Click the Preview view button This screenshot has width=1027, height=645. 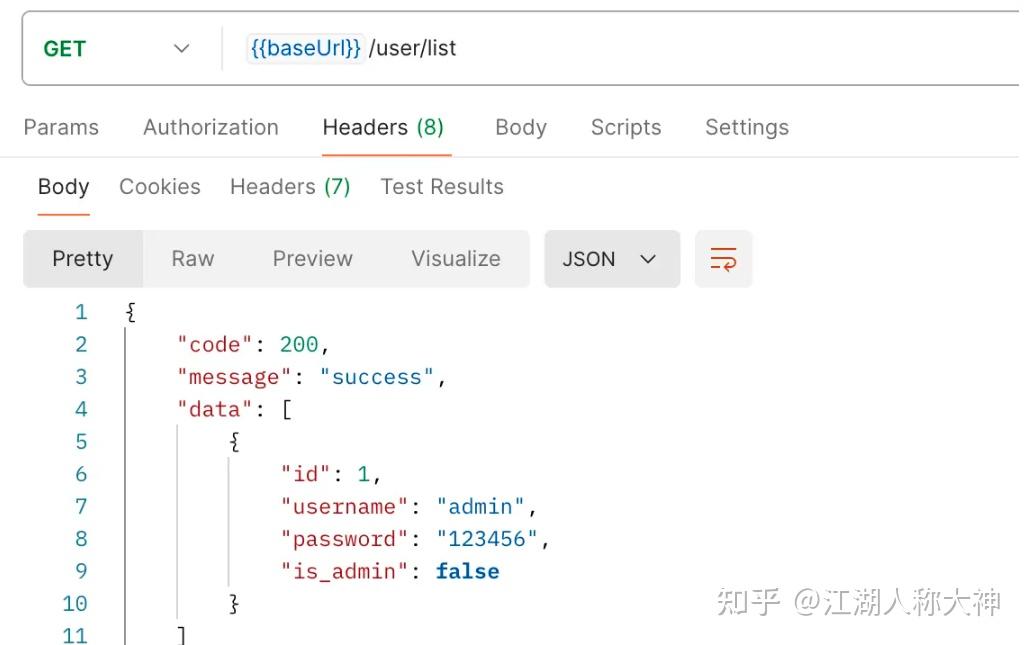(x=312, y=259)
